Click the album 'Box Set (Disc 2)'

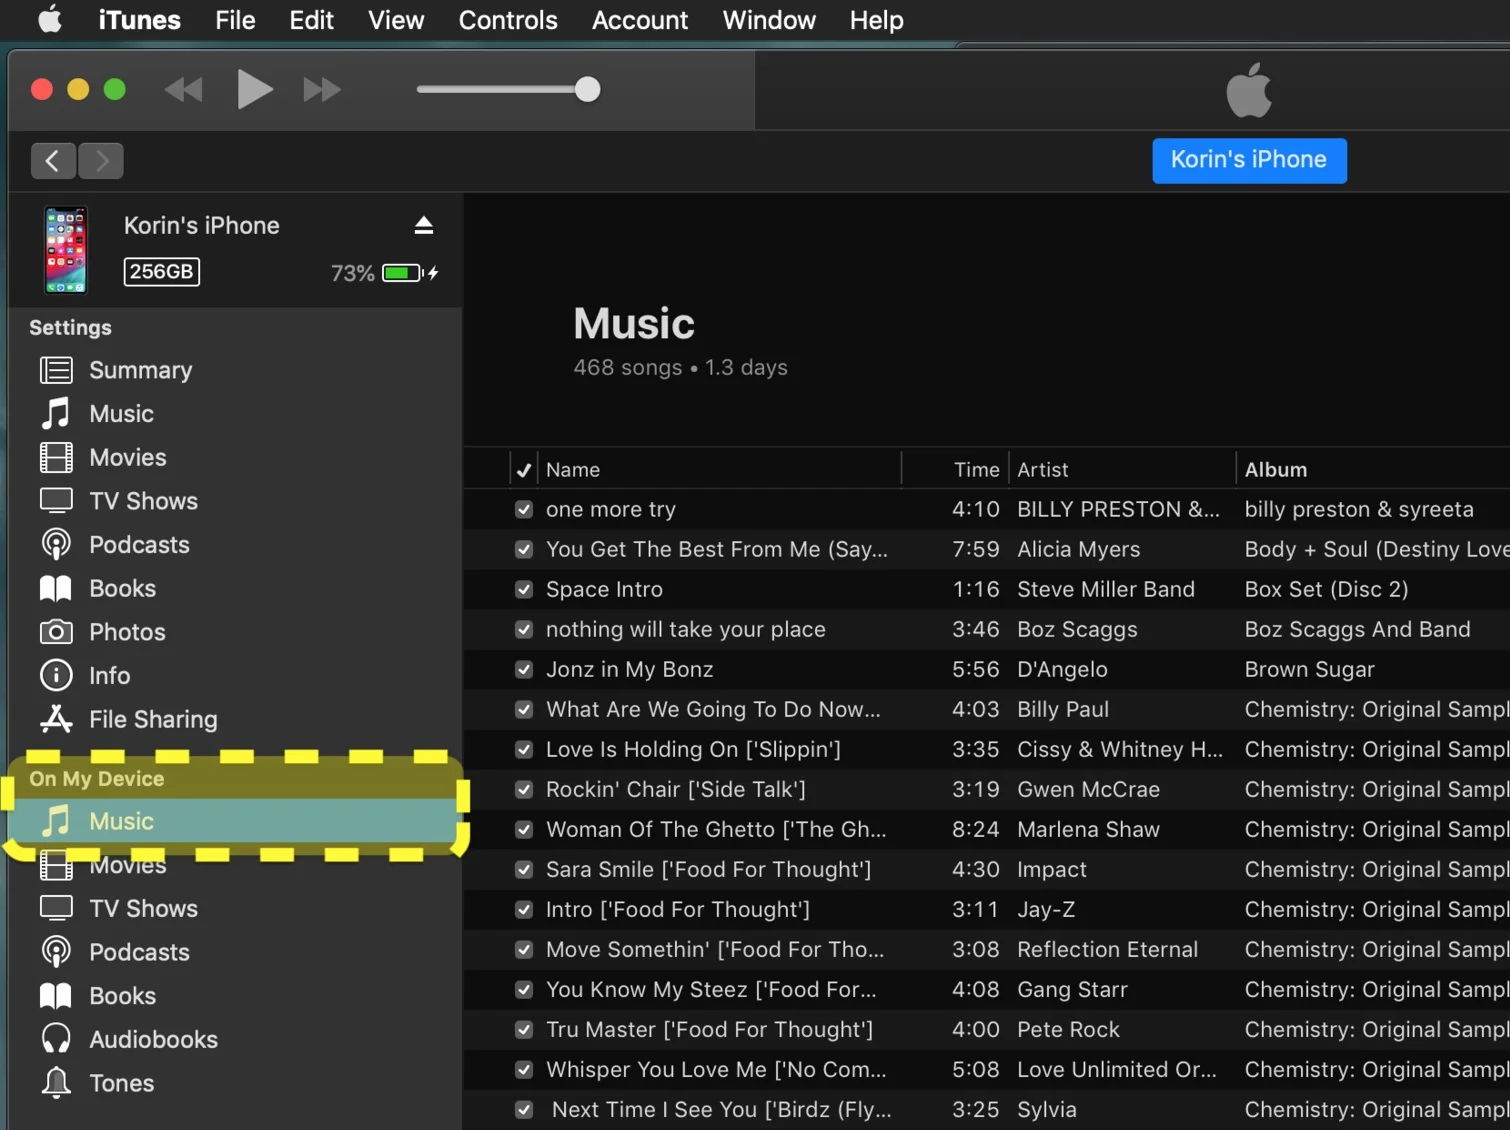tap(1326, 589)
